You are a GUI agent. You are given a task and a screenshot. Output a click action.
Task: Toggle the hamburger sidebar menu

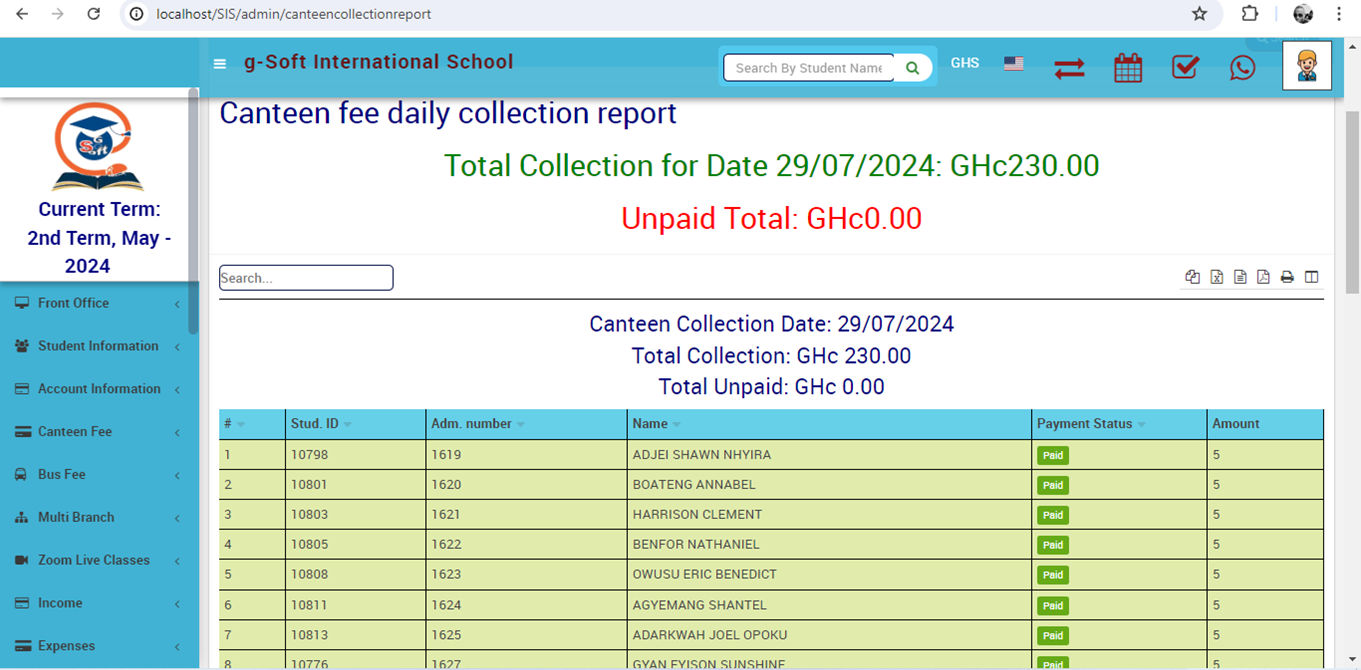220,64
